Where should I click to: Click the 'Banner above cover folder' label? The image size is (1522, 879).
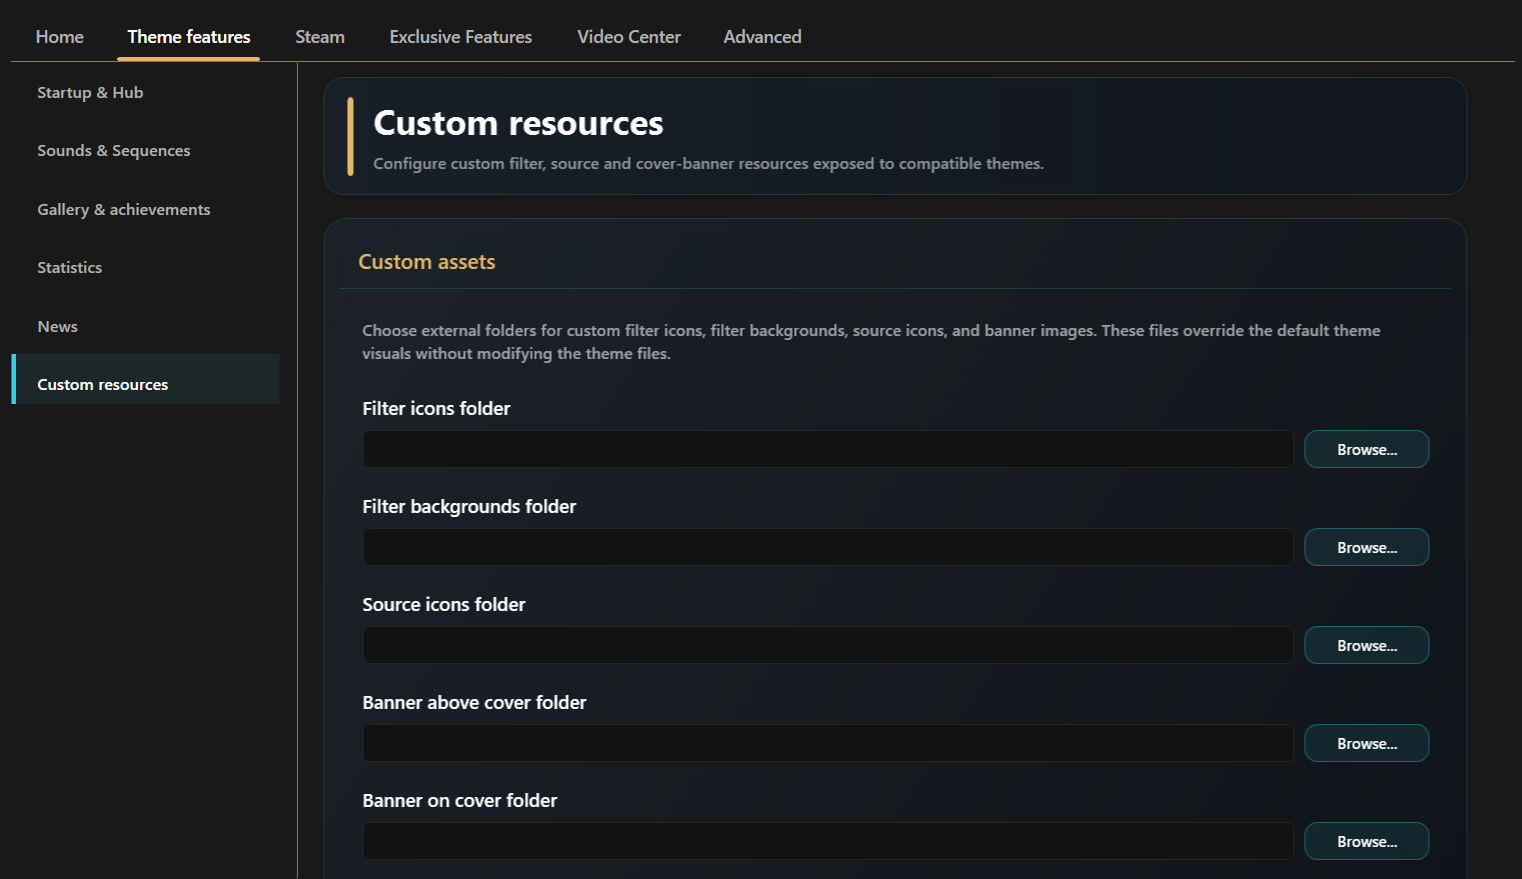474,702
